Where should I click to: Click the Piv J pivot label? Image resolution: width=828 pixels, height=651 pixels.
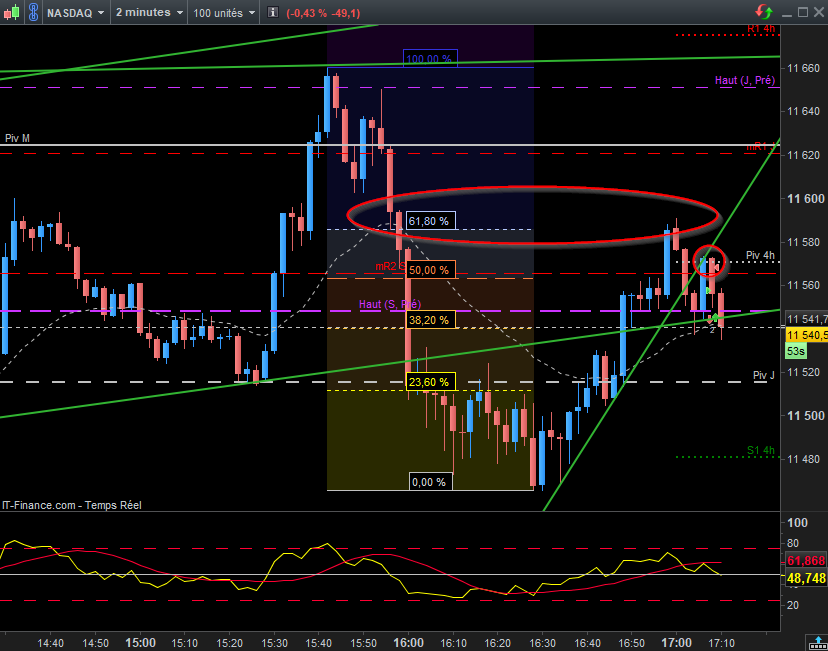click(x=764, y=375)
